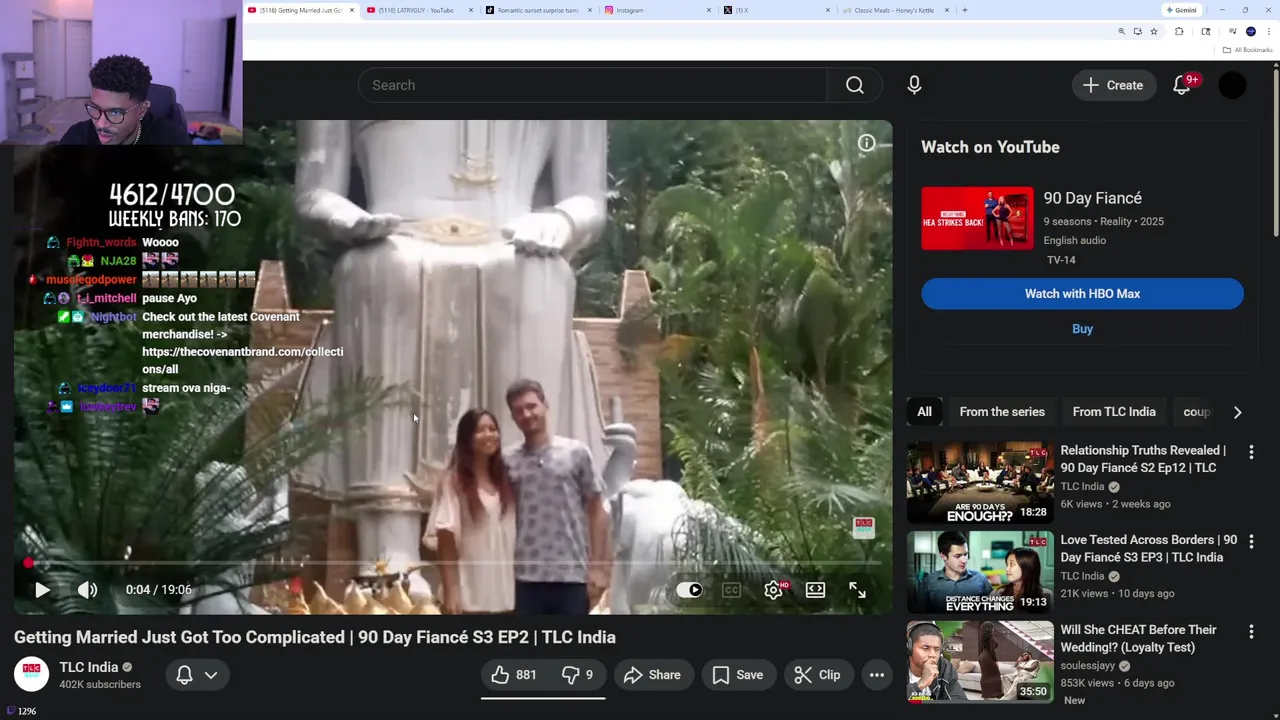The image size is (1280, 720).
Task: Click the video info icon
Action: (x=866, y=144)
